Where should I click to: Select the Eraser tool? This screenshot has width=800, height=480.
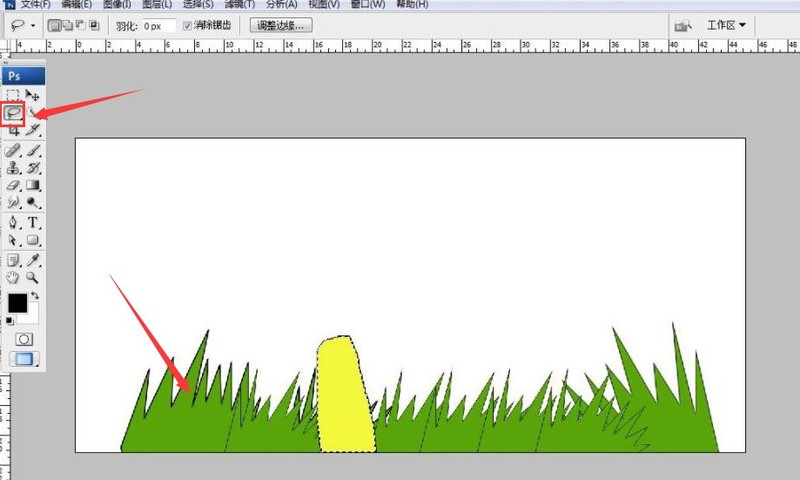point(13,186)
